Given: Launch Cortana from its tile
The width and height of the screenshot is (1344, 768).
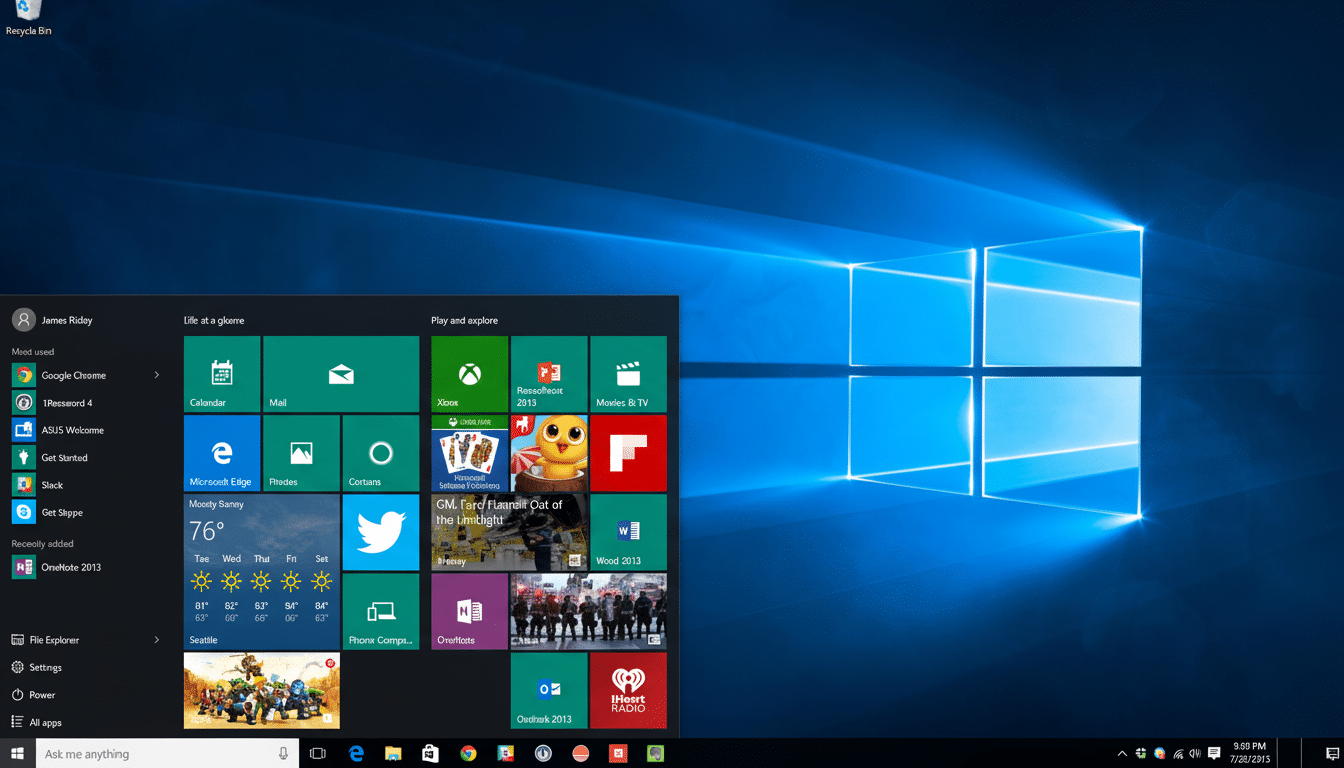Looking at the screenshot, I should point(380,452).
